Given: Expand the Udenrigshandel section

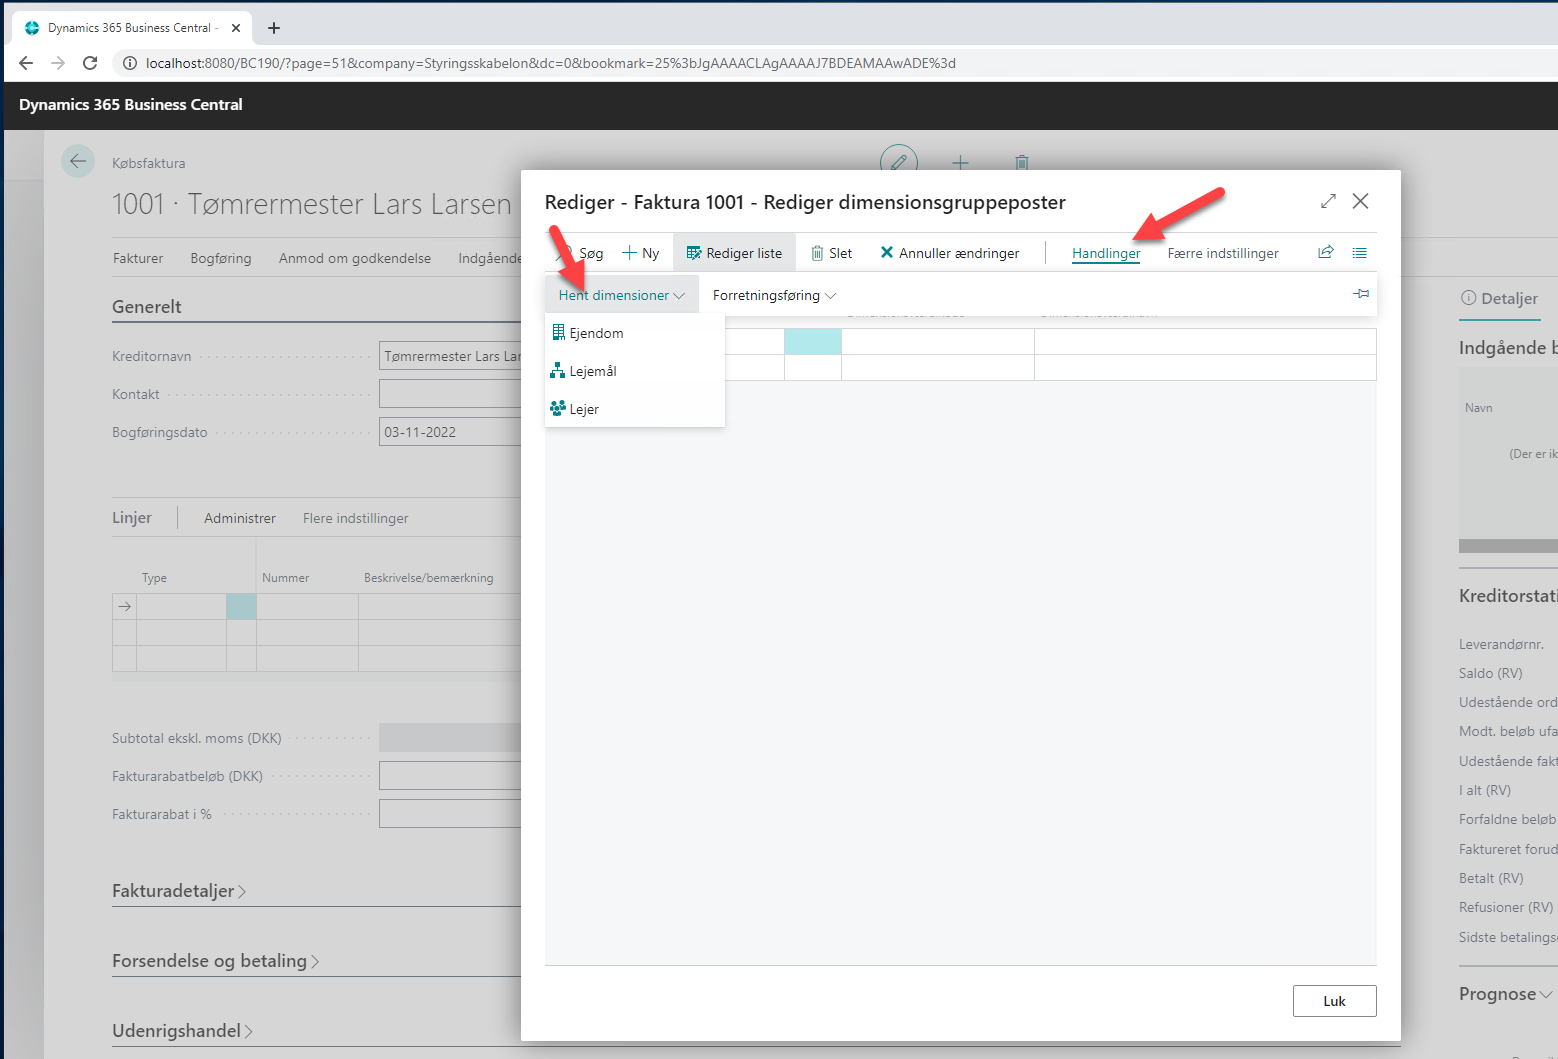Looking at the screenshot, I should click(x=182, y=1031).
